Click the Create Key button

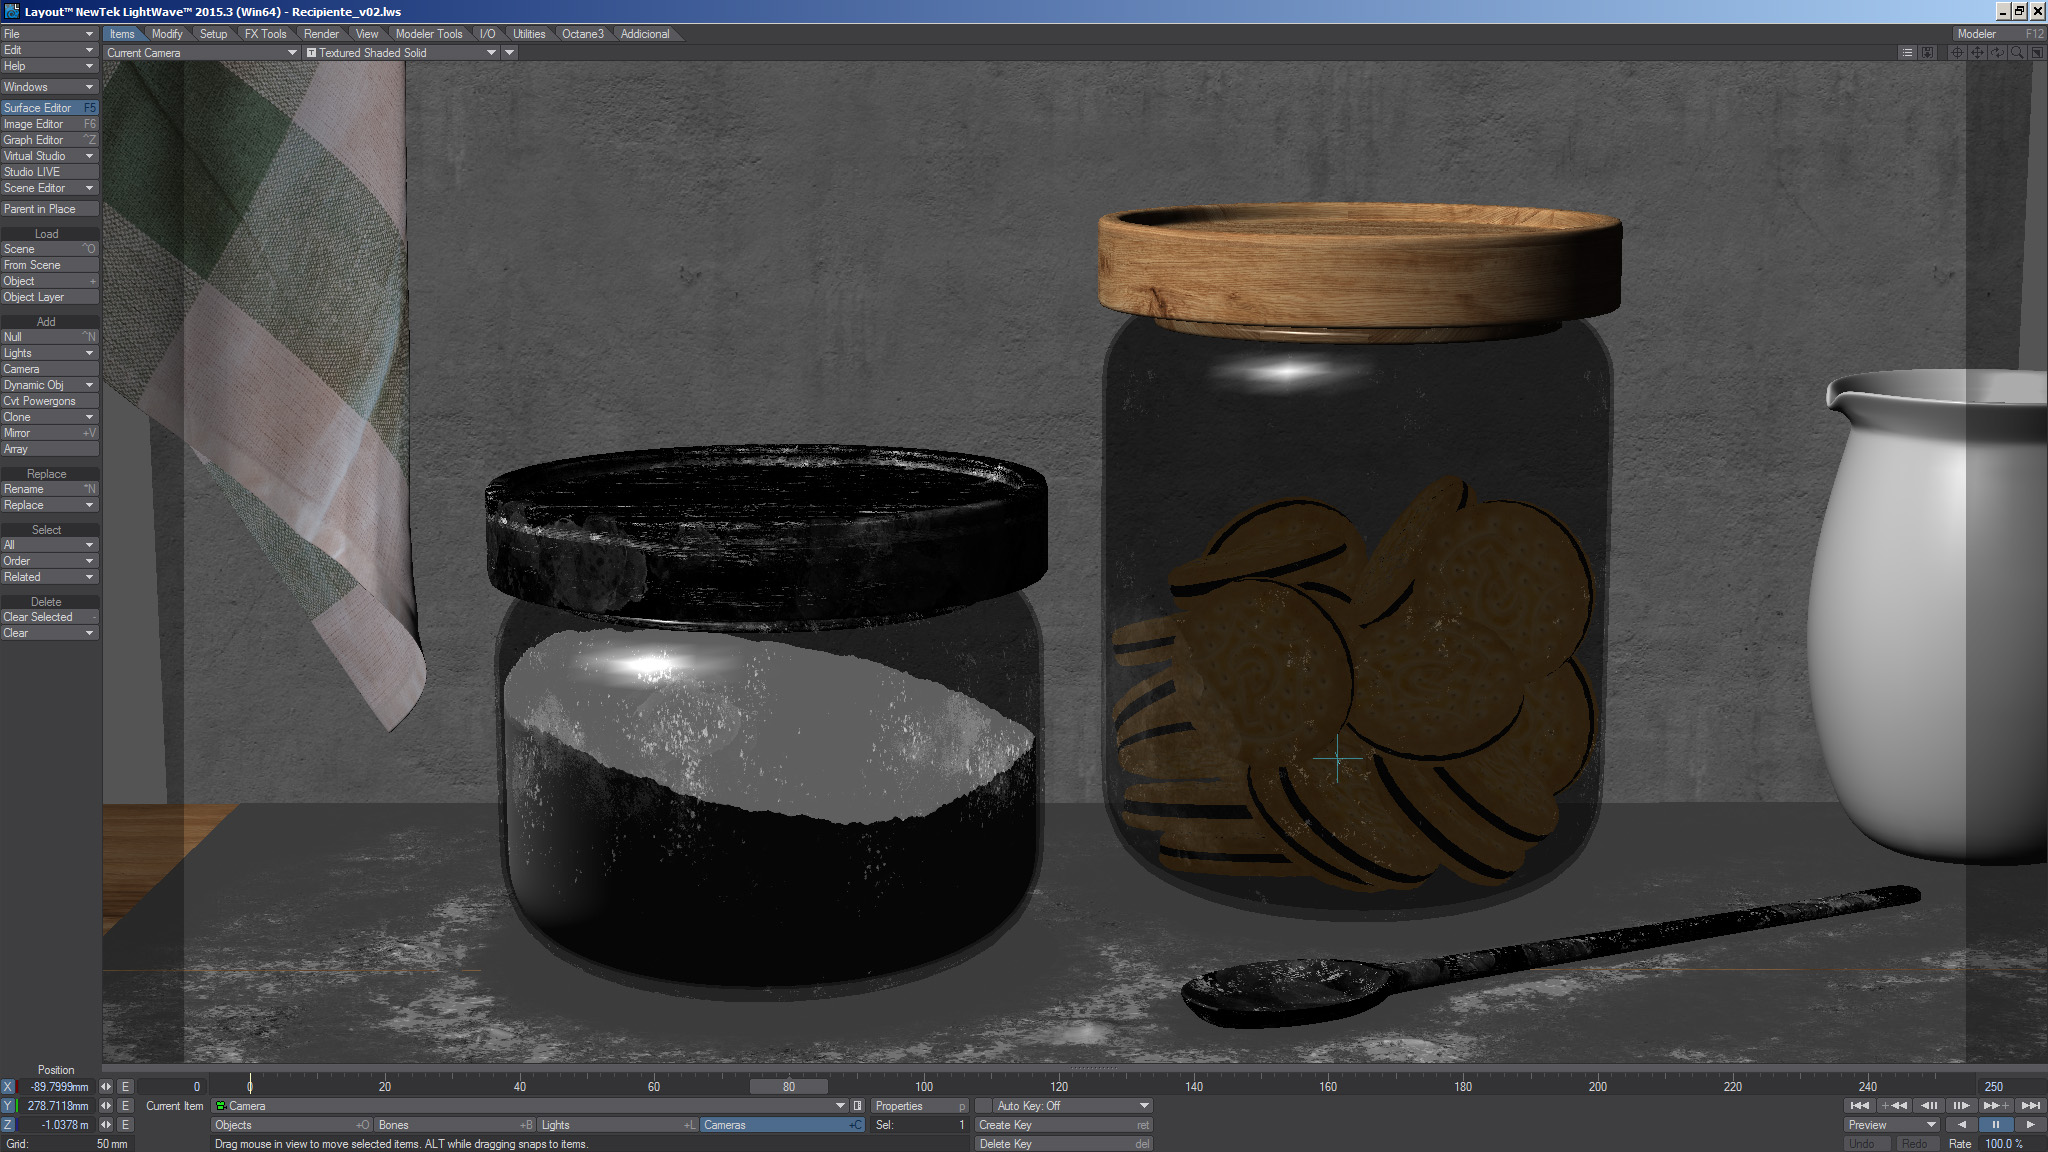(x=1062, y=1124)
